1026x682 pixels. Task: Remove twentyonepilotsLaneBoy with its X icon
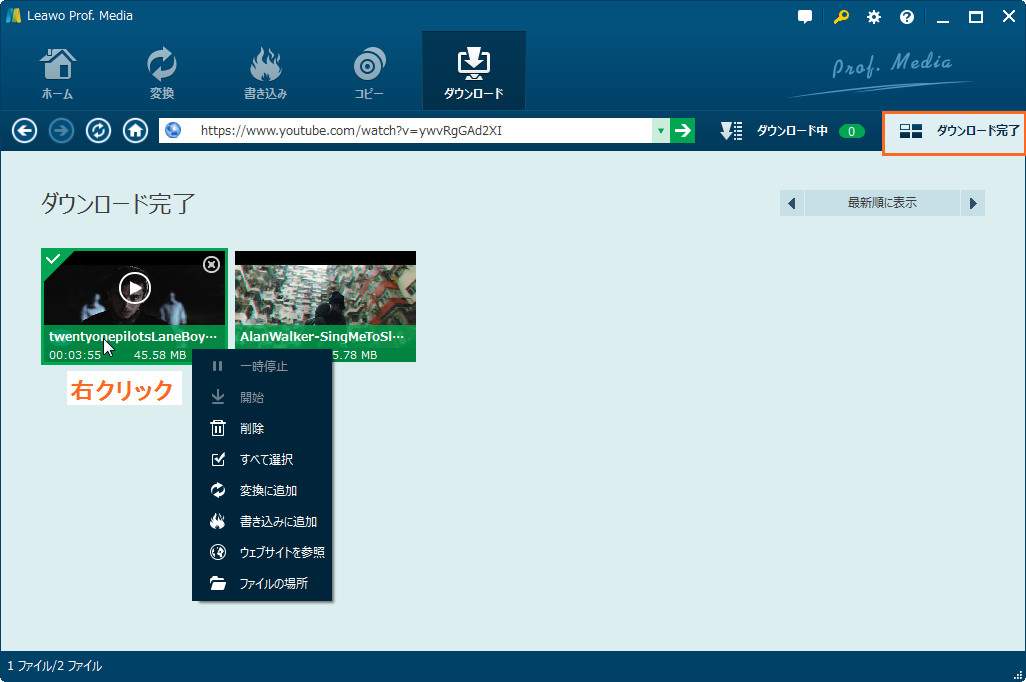(x=211, y=264)
